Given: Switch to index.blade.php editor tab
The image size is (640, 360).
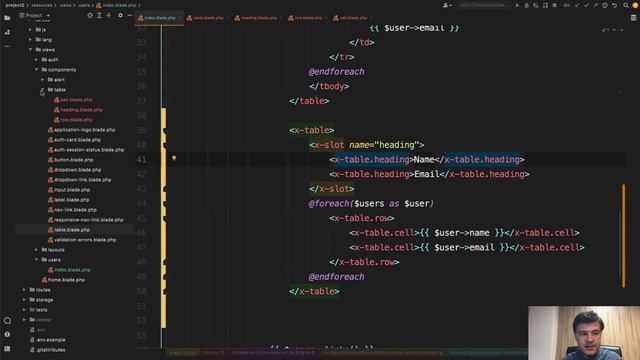Looking at the screenshot, I should [159, 18].
